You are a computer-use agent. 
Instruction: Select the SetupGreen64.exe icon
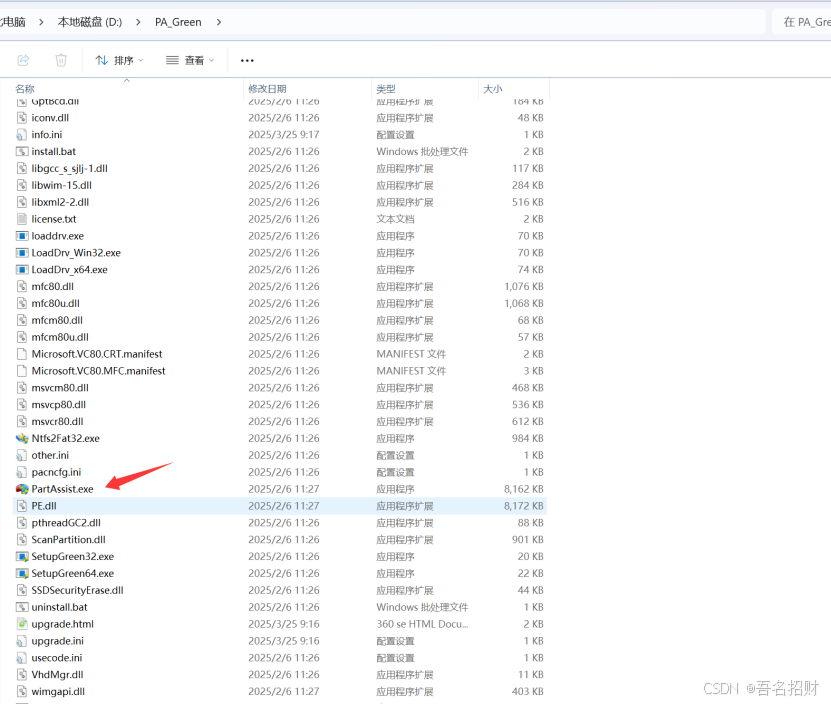[22, 574]
